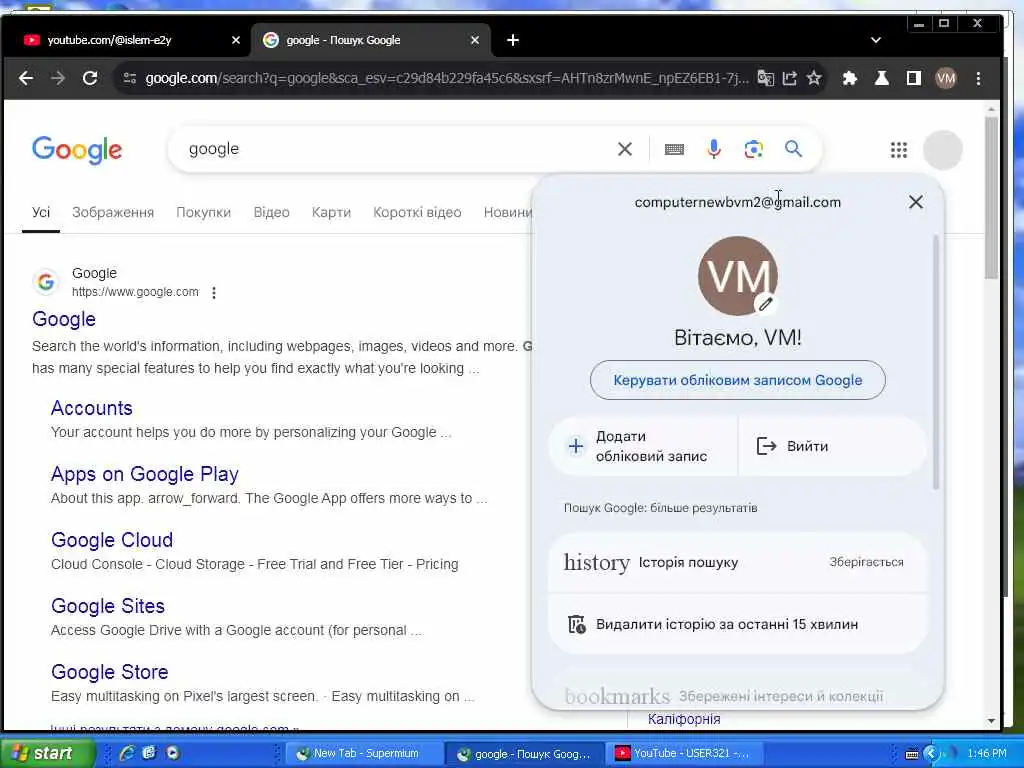Switch to Відео results
The image size is (1024, 768).
coord(271,212)
